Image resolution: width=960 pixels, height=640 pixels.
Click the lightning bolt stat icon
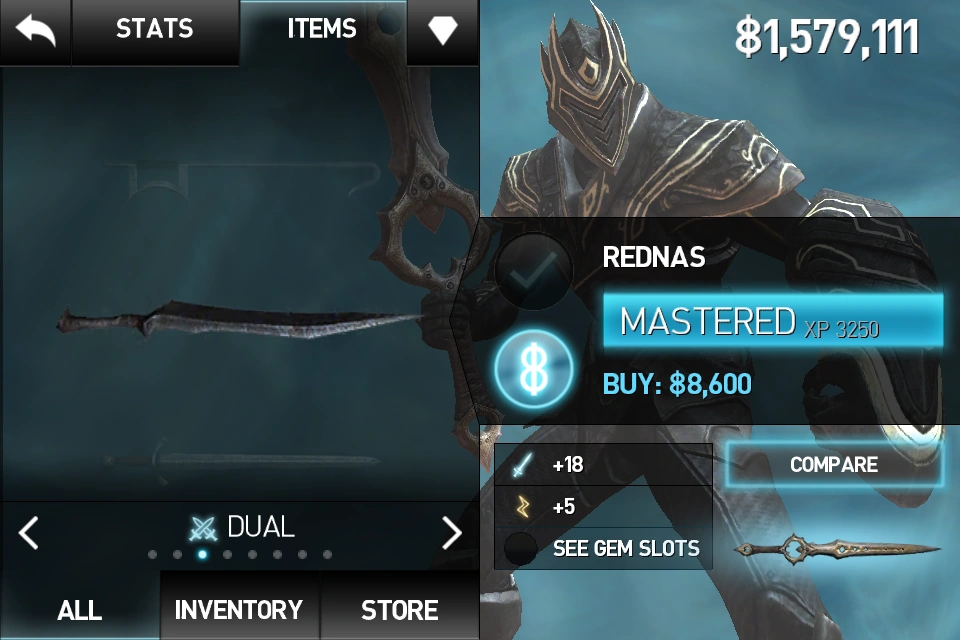click(522, 506)
